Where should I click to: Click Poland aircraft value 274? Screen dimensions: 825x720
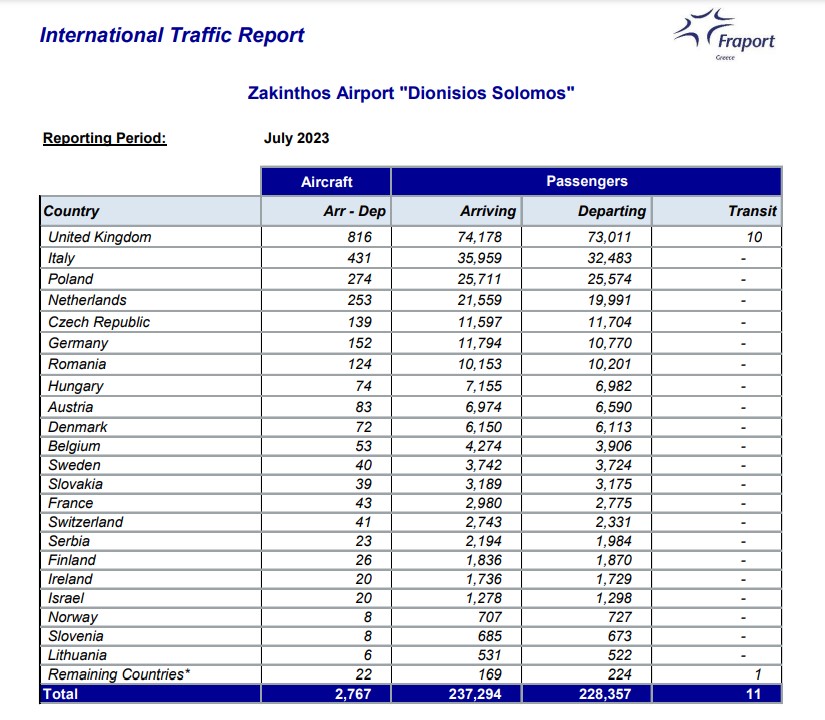[359, 279]
